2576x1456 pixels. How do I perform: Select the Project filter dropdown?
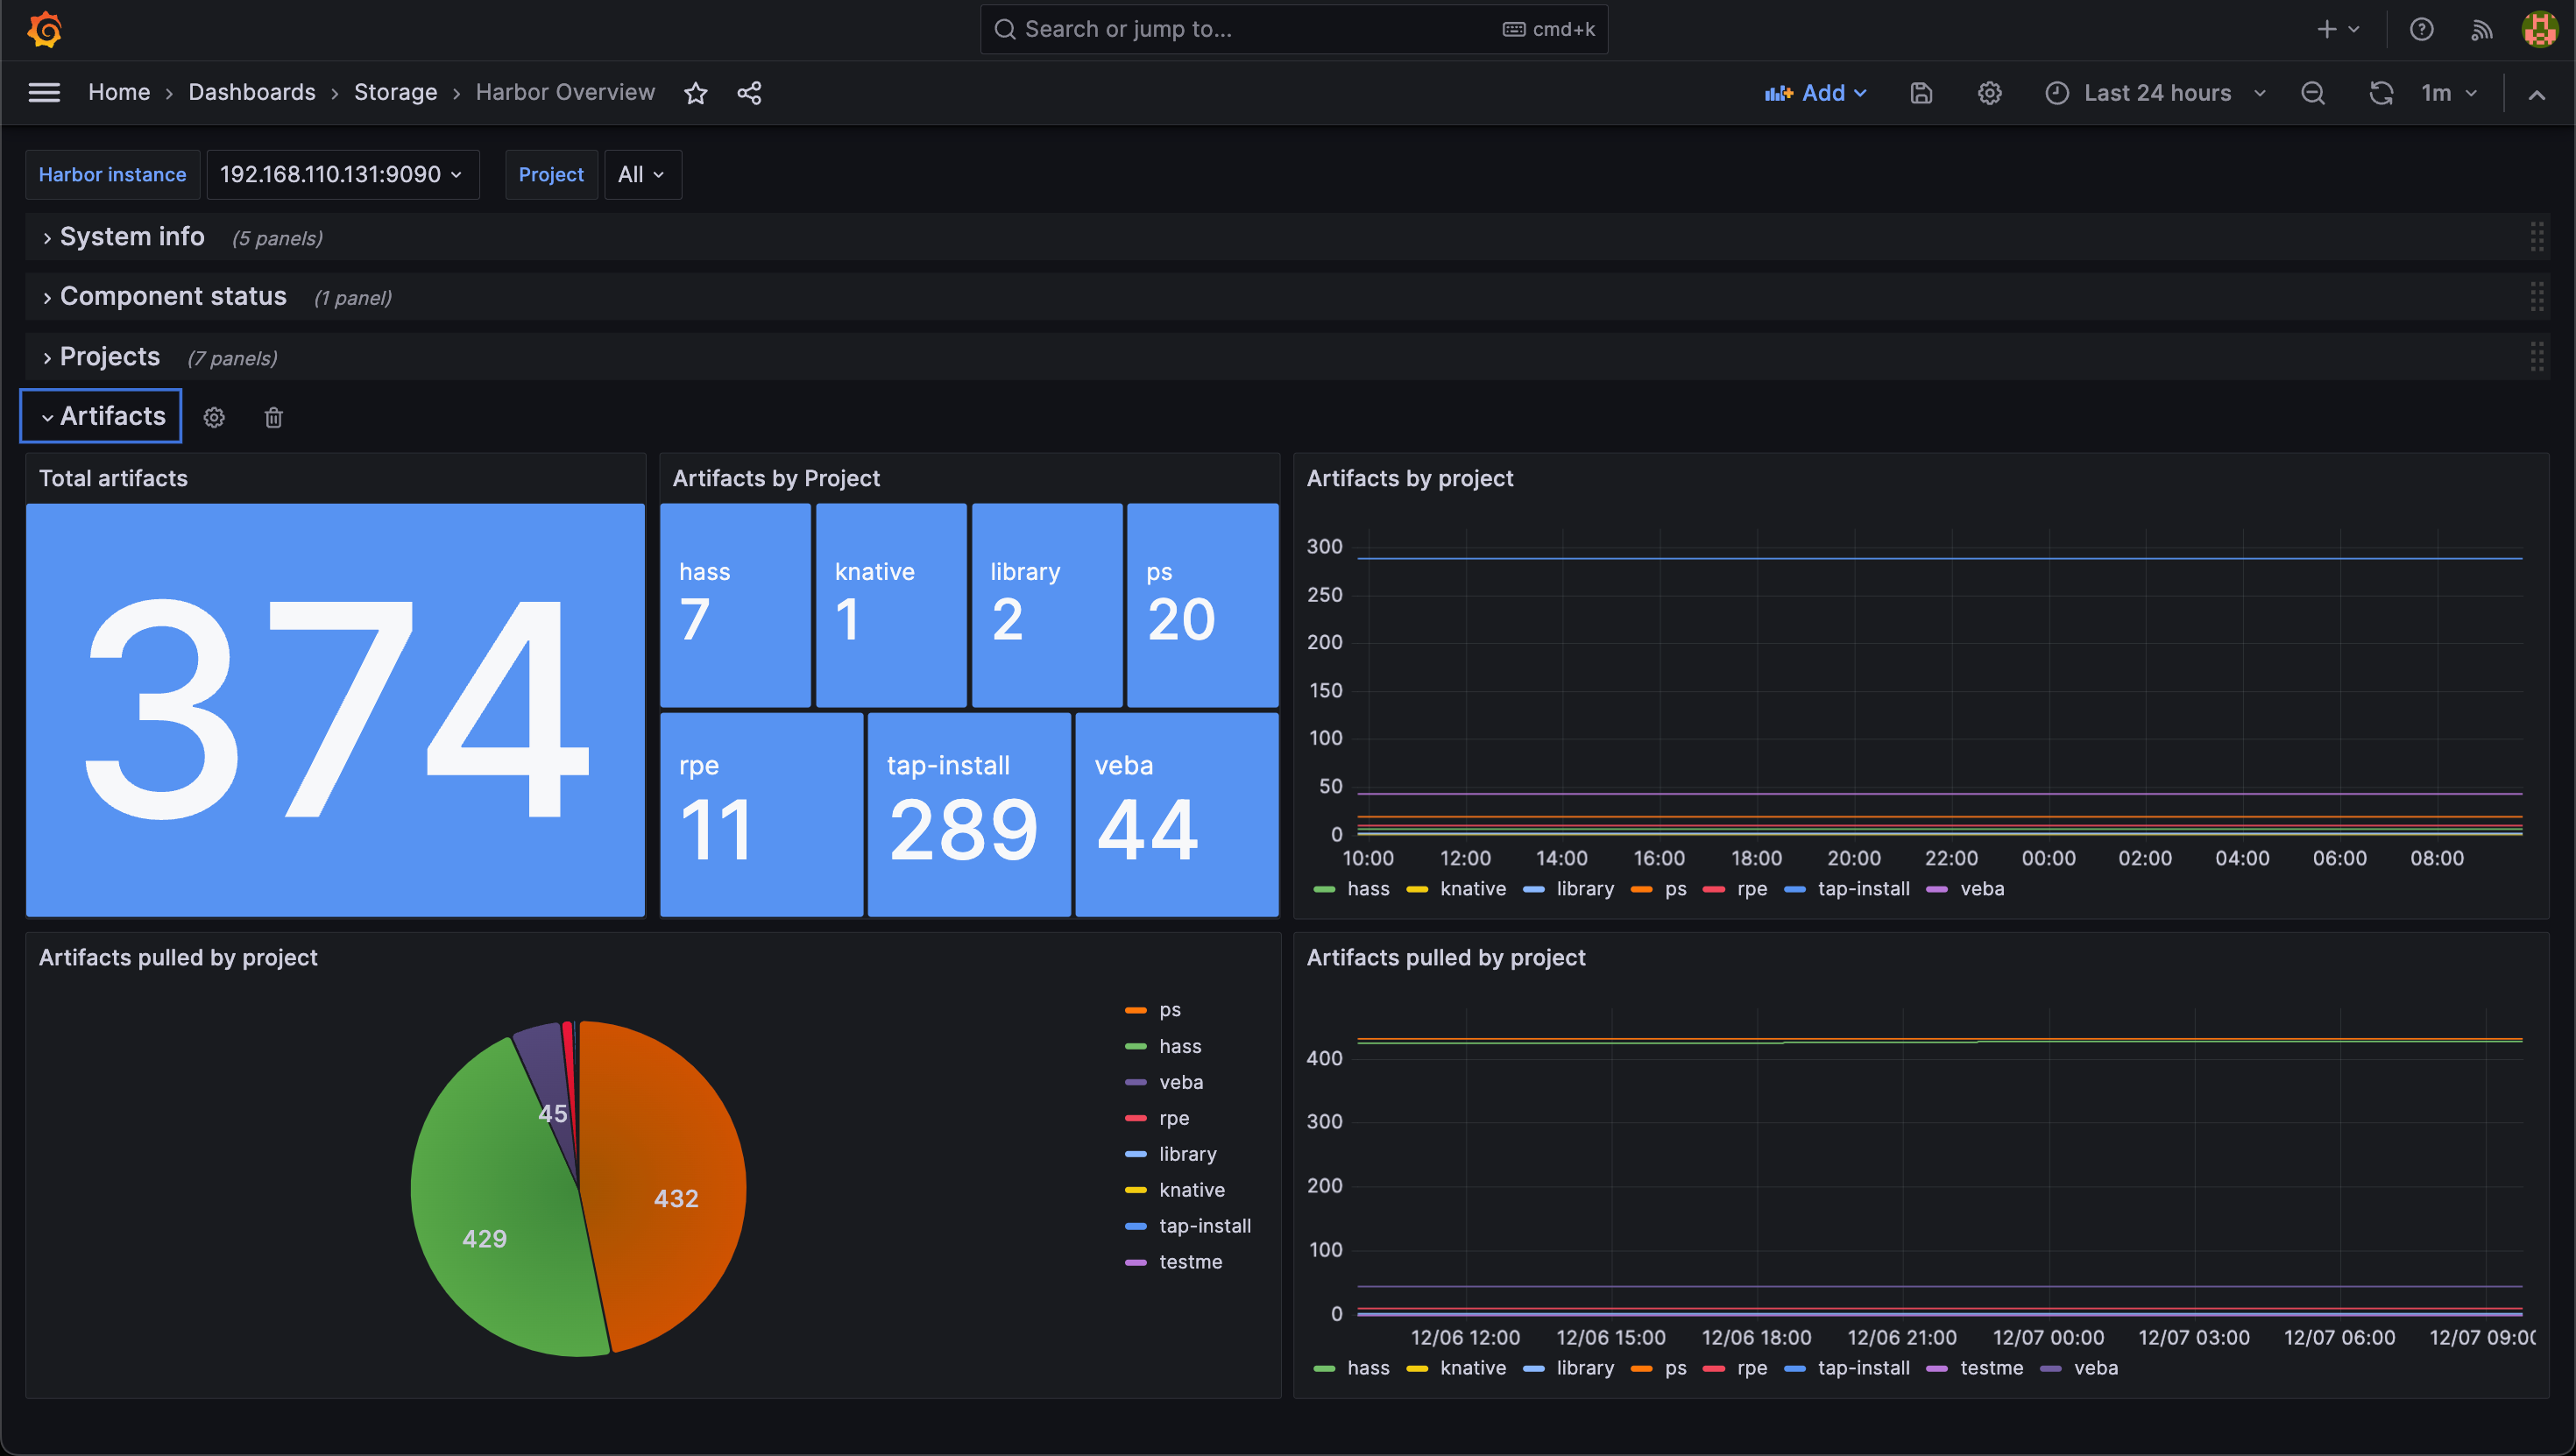640,173
